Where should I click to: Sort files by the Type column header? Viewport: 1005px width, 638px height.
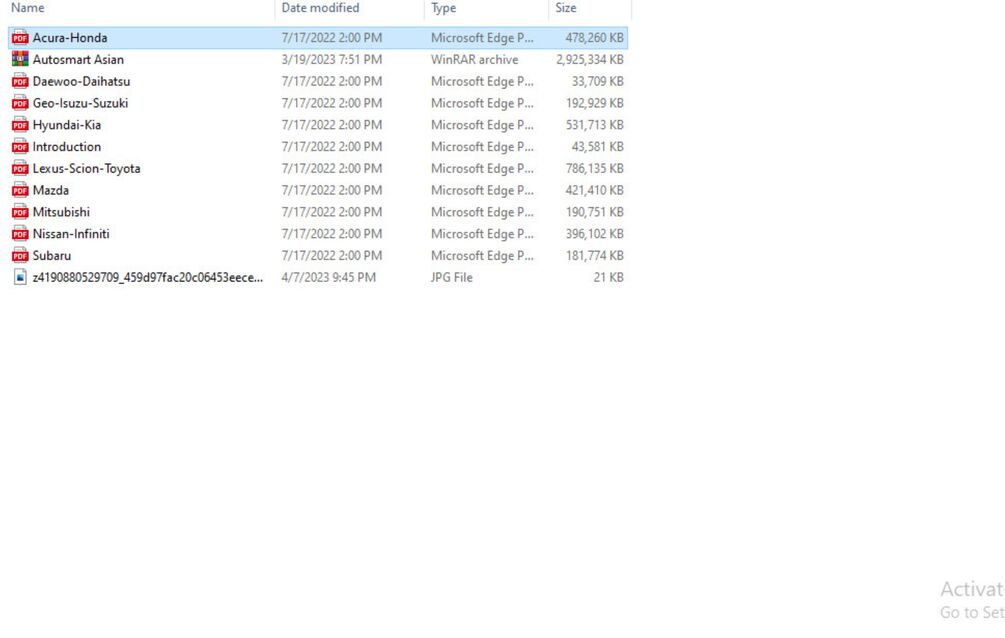444,8
